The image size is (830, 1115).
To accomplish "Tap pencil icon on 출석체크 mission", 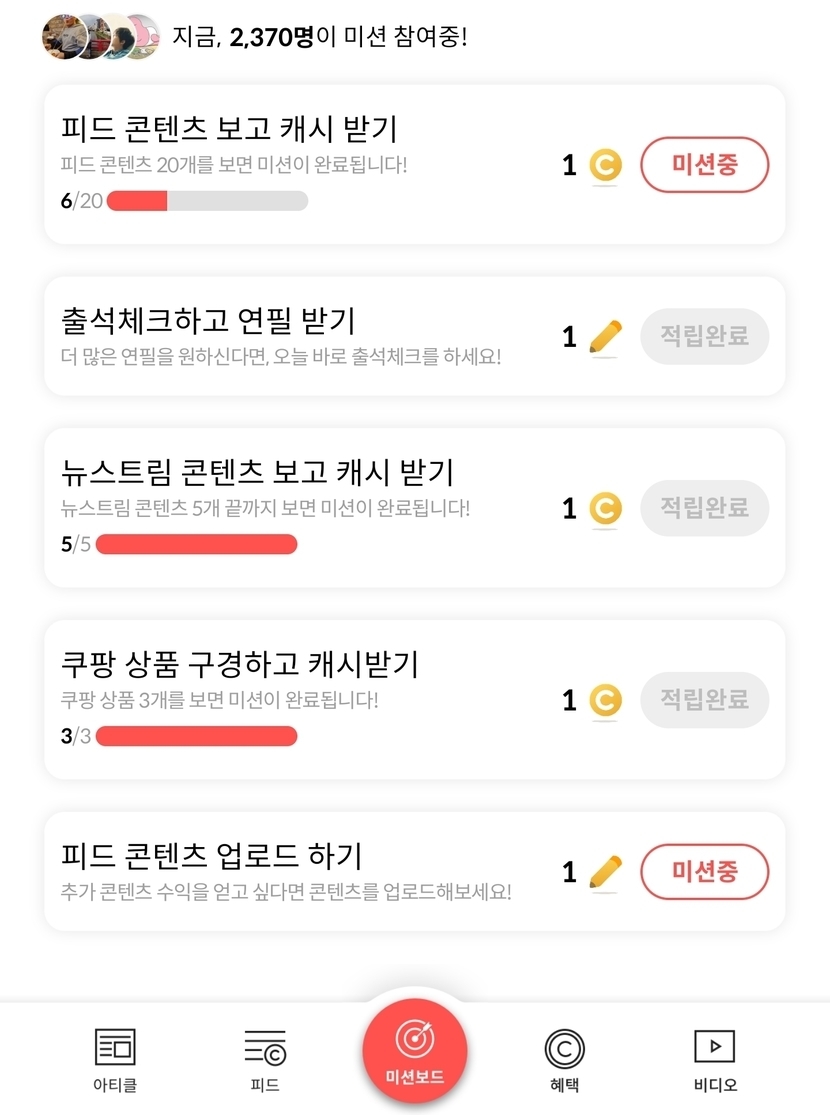I will pos(605,338).
